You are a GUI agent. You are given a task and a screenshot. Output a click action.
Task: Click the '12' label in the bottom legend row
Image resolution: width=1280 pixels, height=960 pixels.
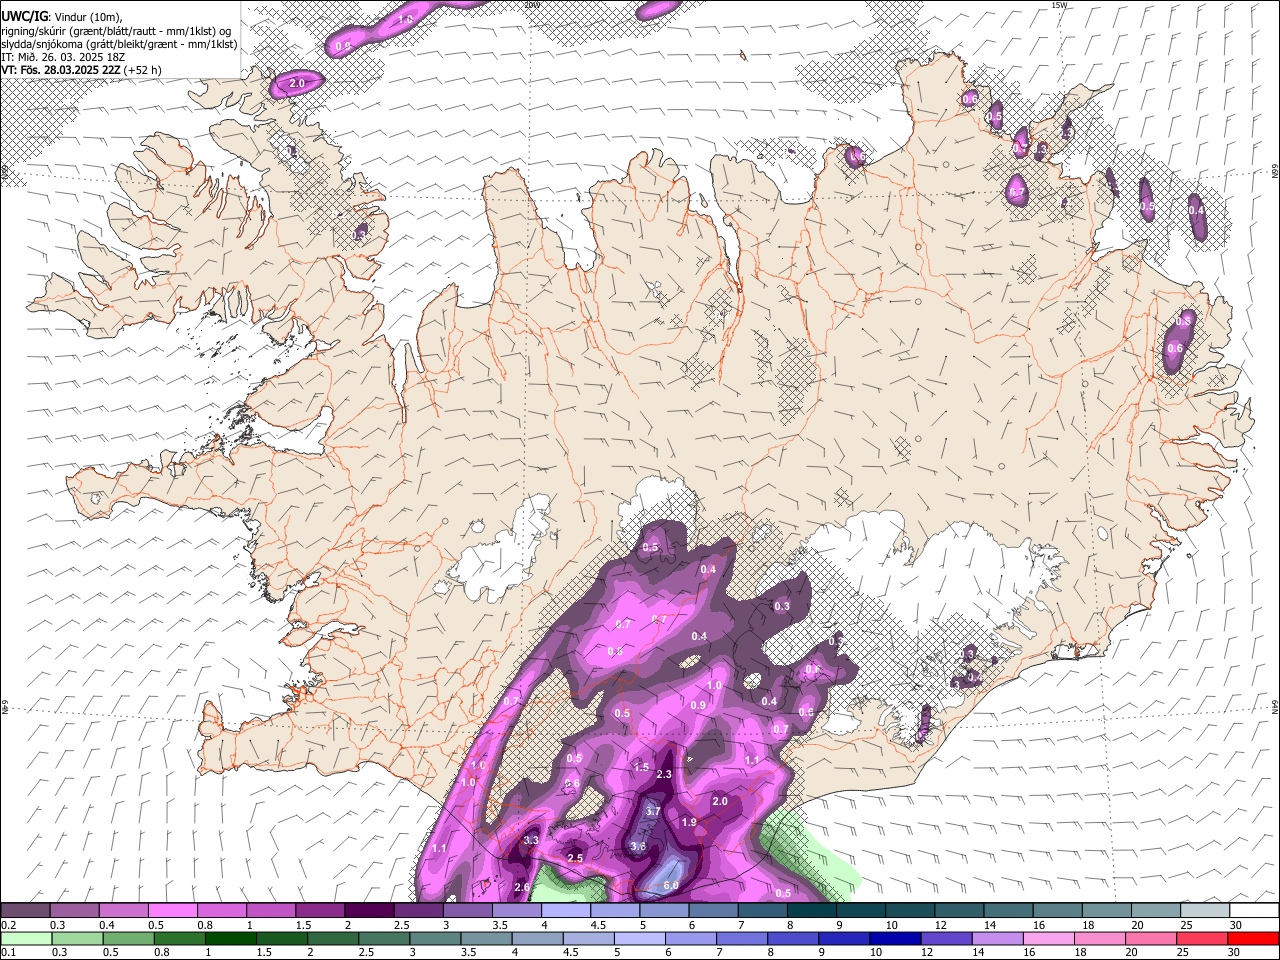[927, 953]
